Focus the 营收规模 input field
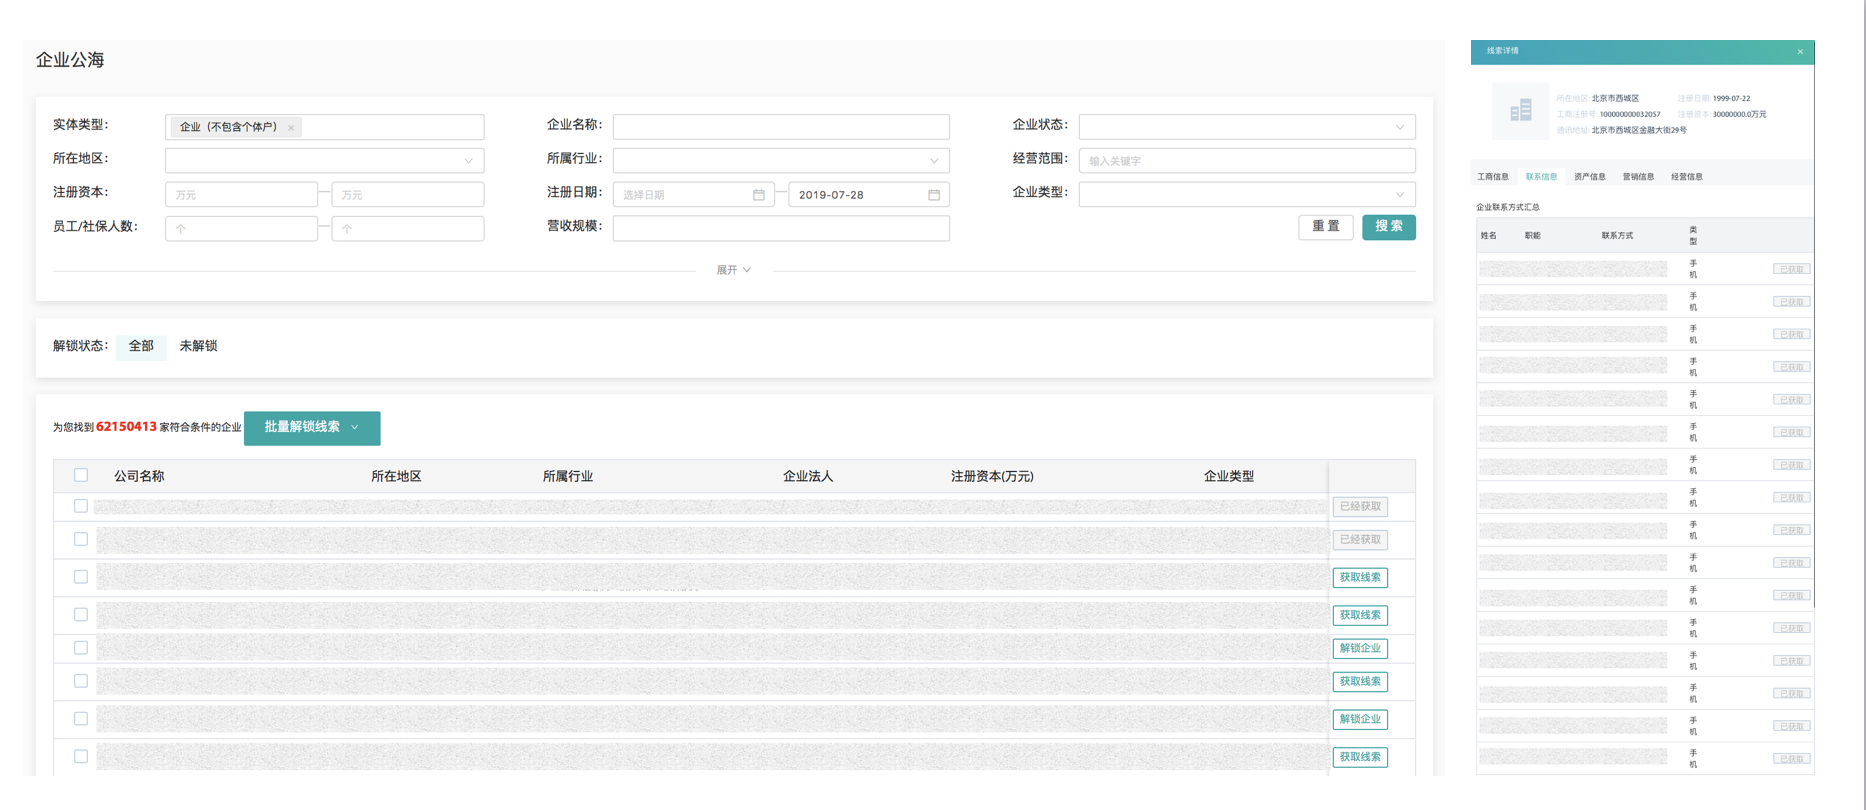The height and width of the screenshot is (810, 1866). pyautogui.click(x=781, y=228)
